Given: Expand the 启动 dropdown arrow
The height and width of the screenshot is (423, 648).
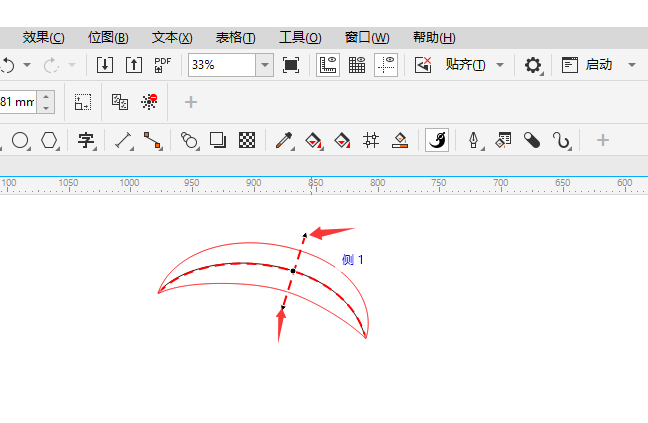Looking at the screenshot, I should (x=631, y=65).
